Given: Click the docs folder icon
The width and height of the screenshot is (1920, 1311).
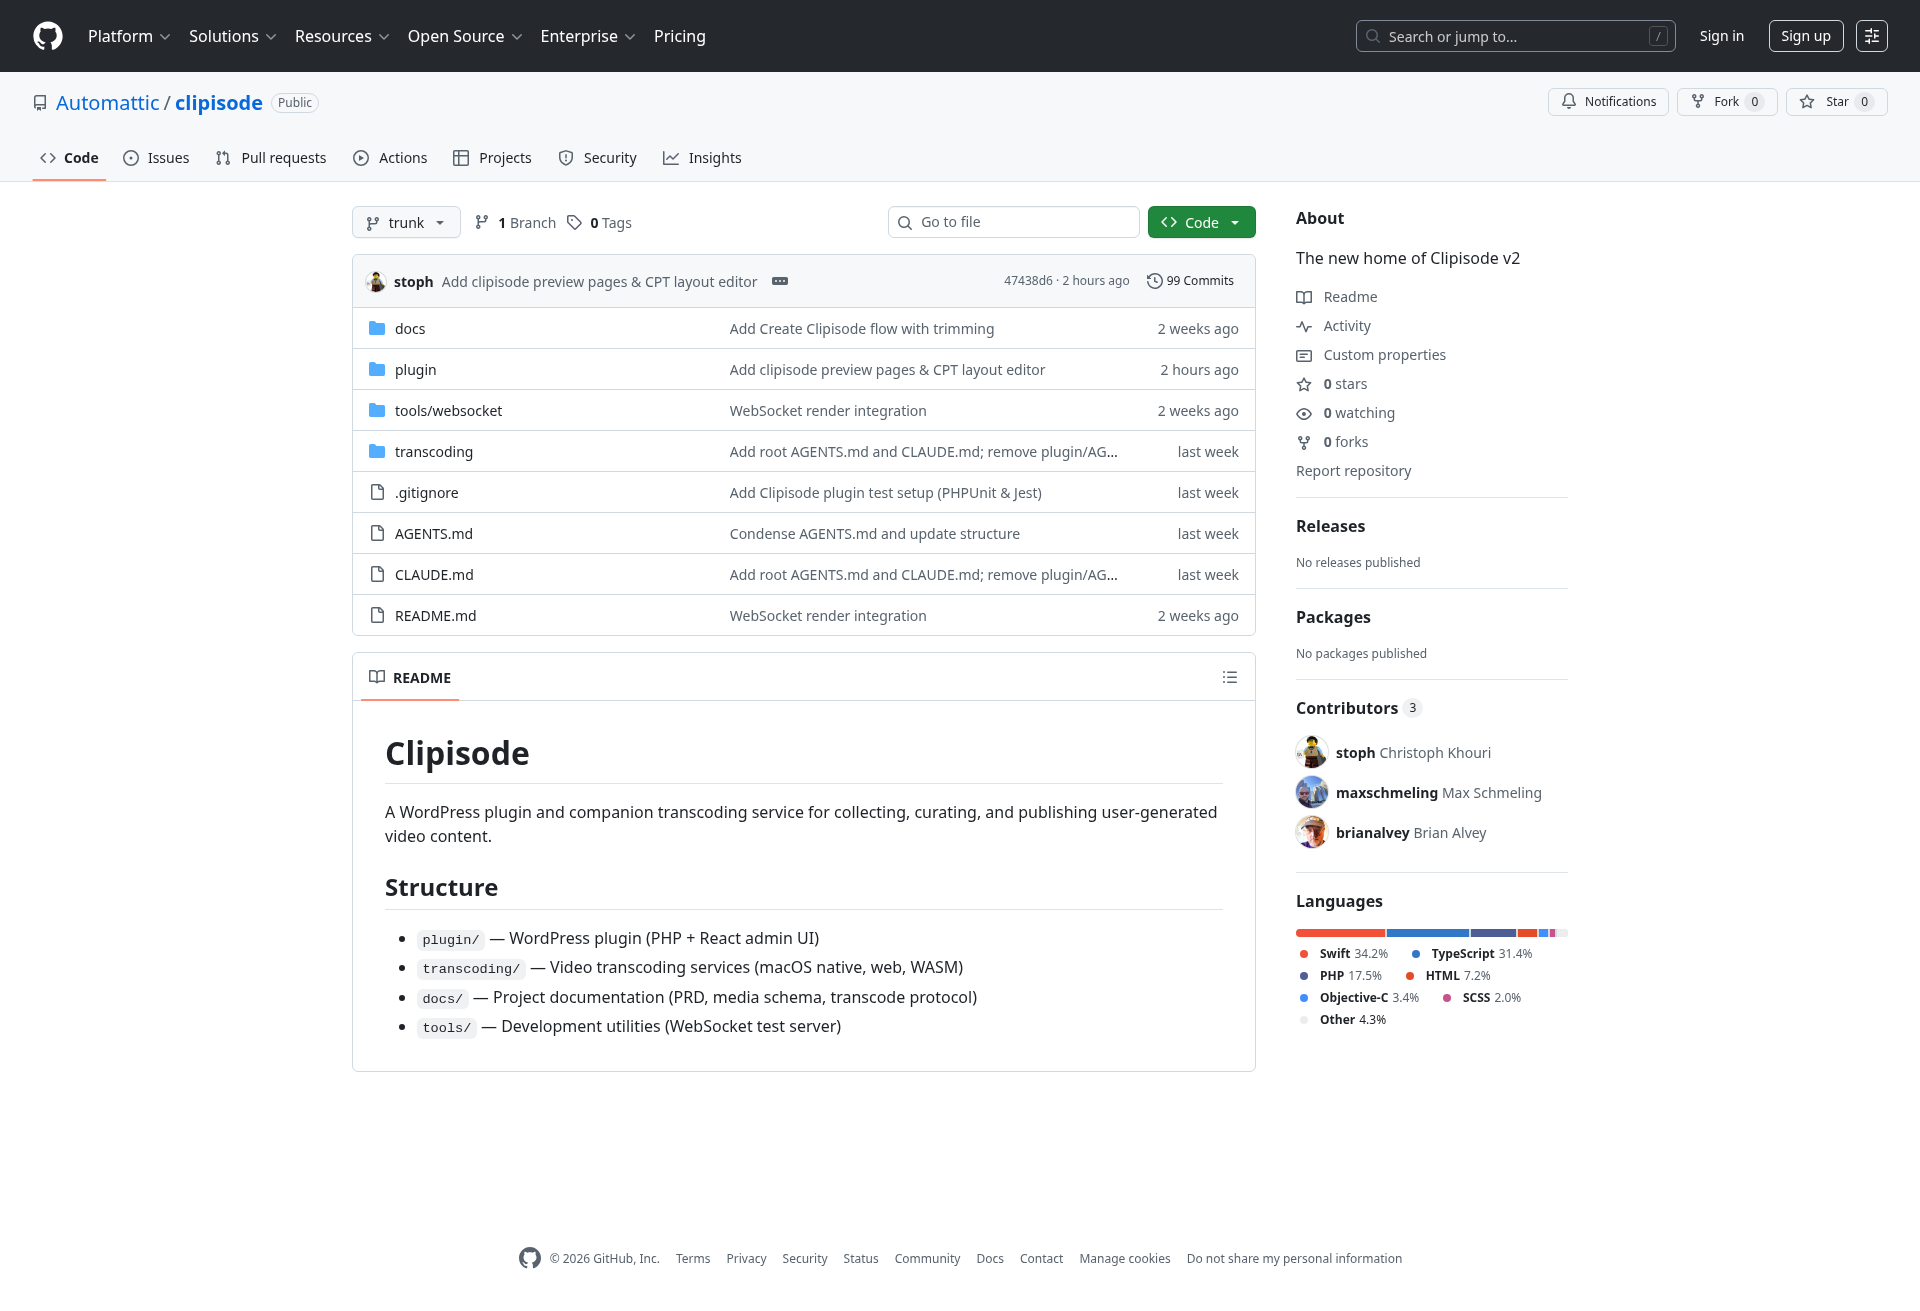Looking at the screenshot, I should [377, 328].
